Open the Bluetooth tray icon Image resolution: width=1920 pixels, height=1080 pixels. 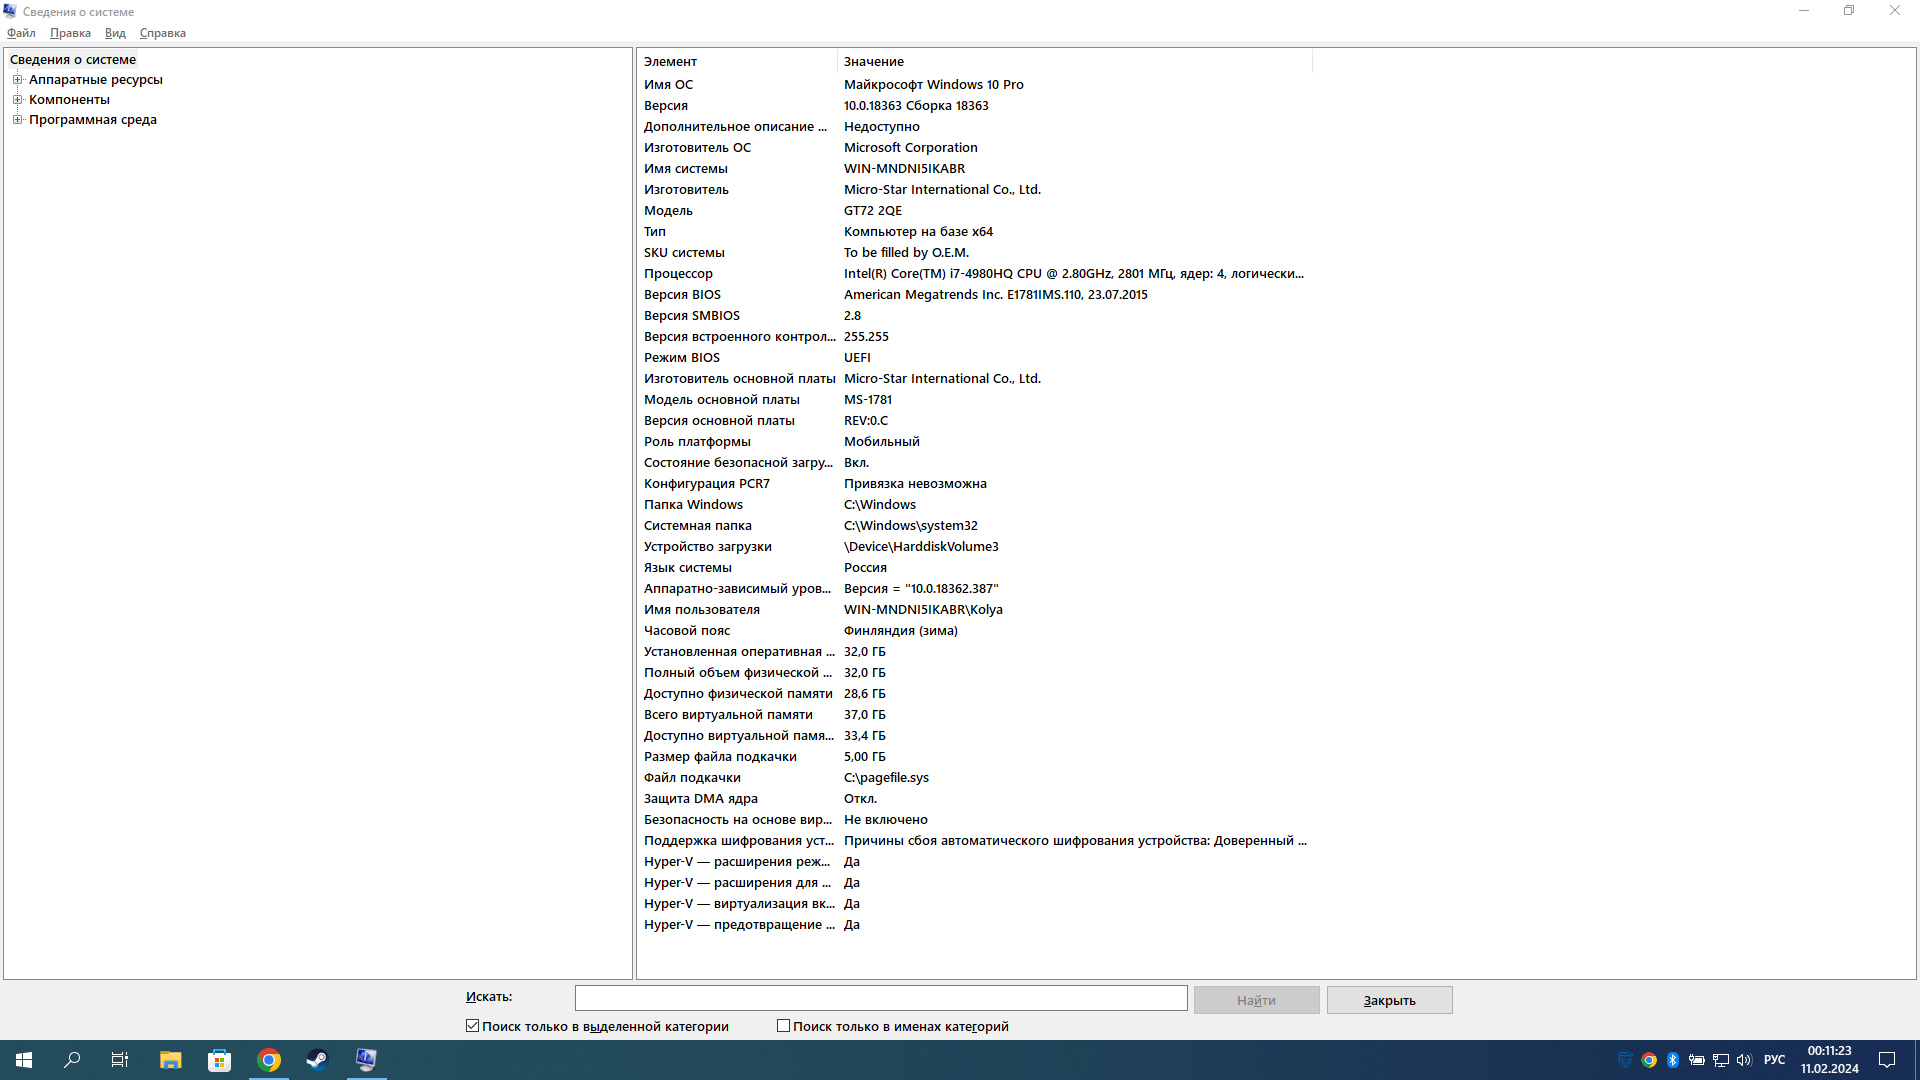(x=1673, y=1060)
